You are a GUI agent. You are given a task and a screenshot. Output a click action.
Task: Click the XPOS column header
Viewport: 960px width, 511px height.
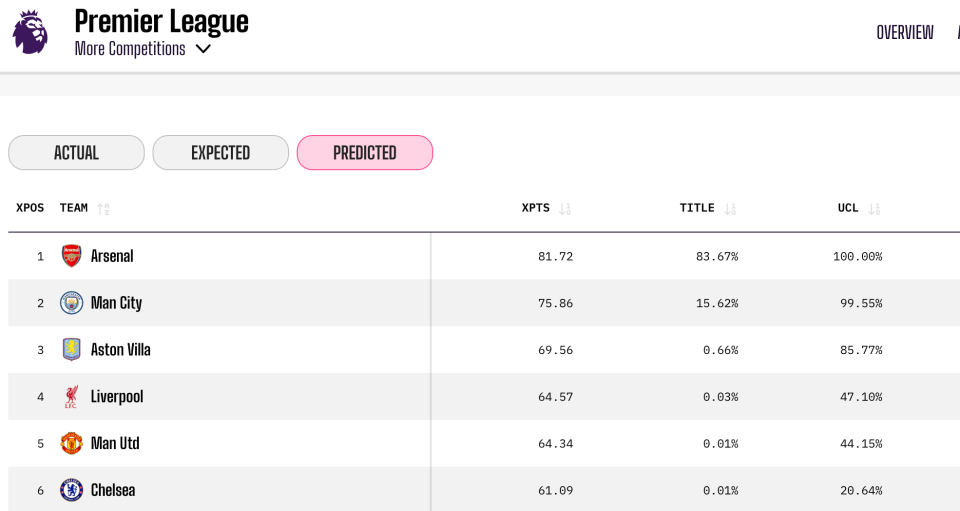tap(30, 208)
